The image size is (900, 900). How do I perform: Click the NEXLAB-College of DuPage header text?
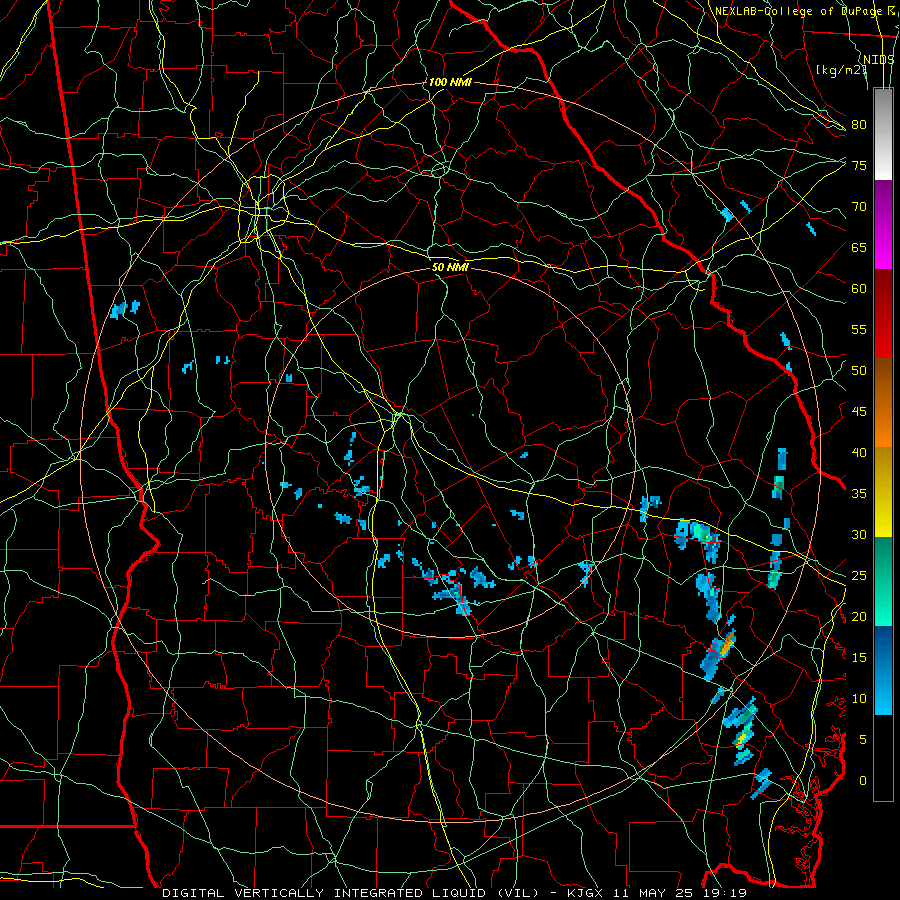click(x=798, y=11)
